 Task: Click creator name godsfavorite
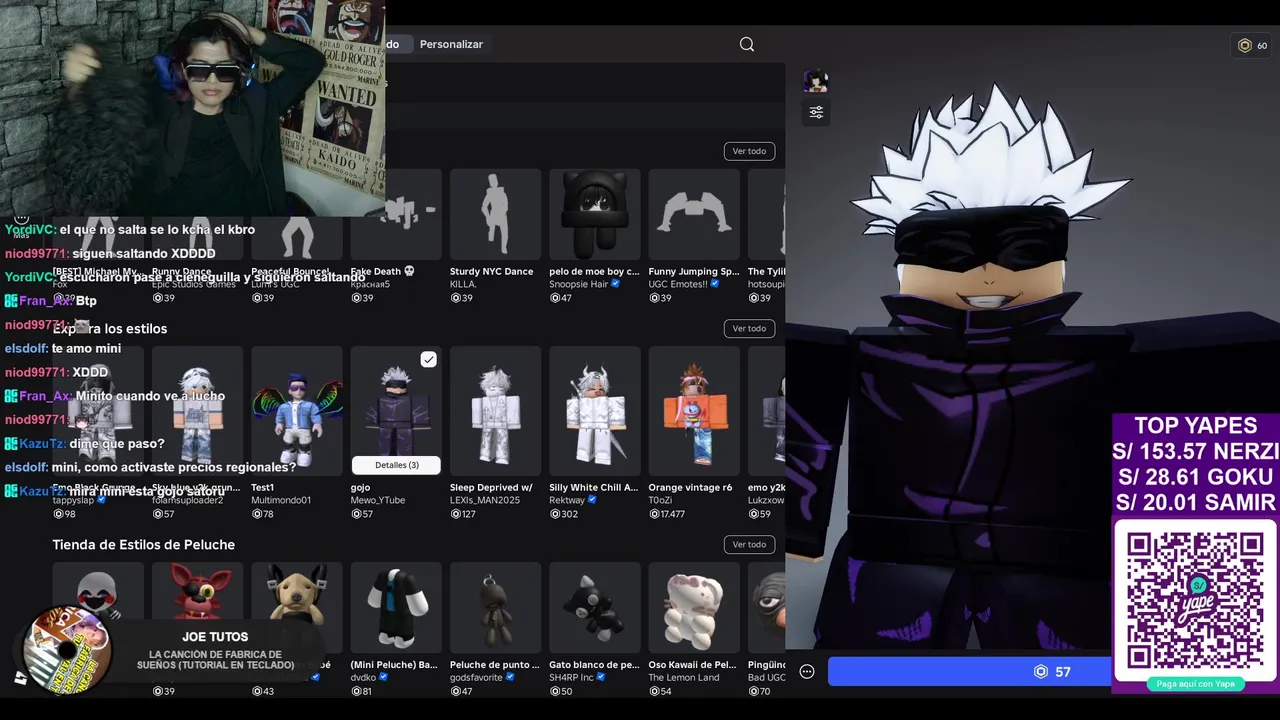click(x=477, y=677)
